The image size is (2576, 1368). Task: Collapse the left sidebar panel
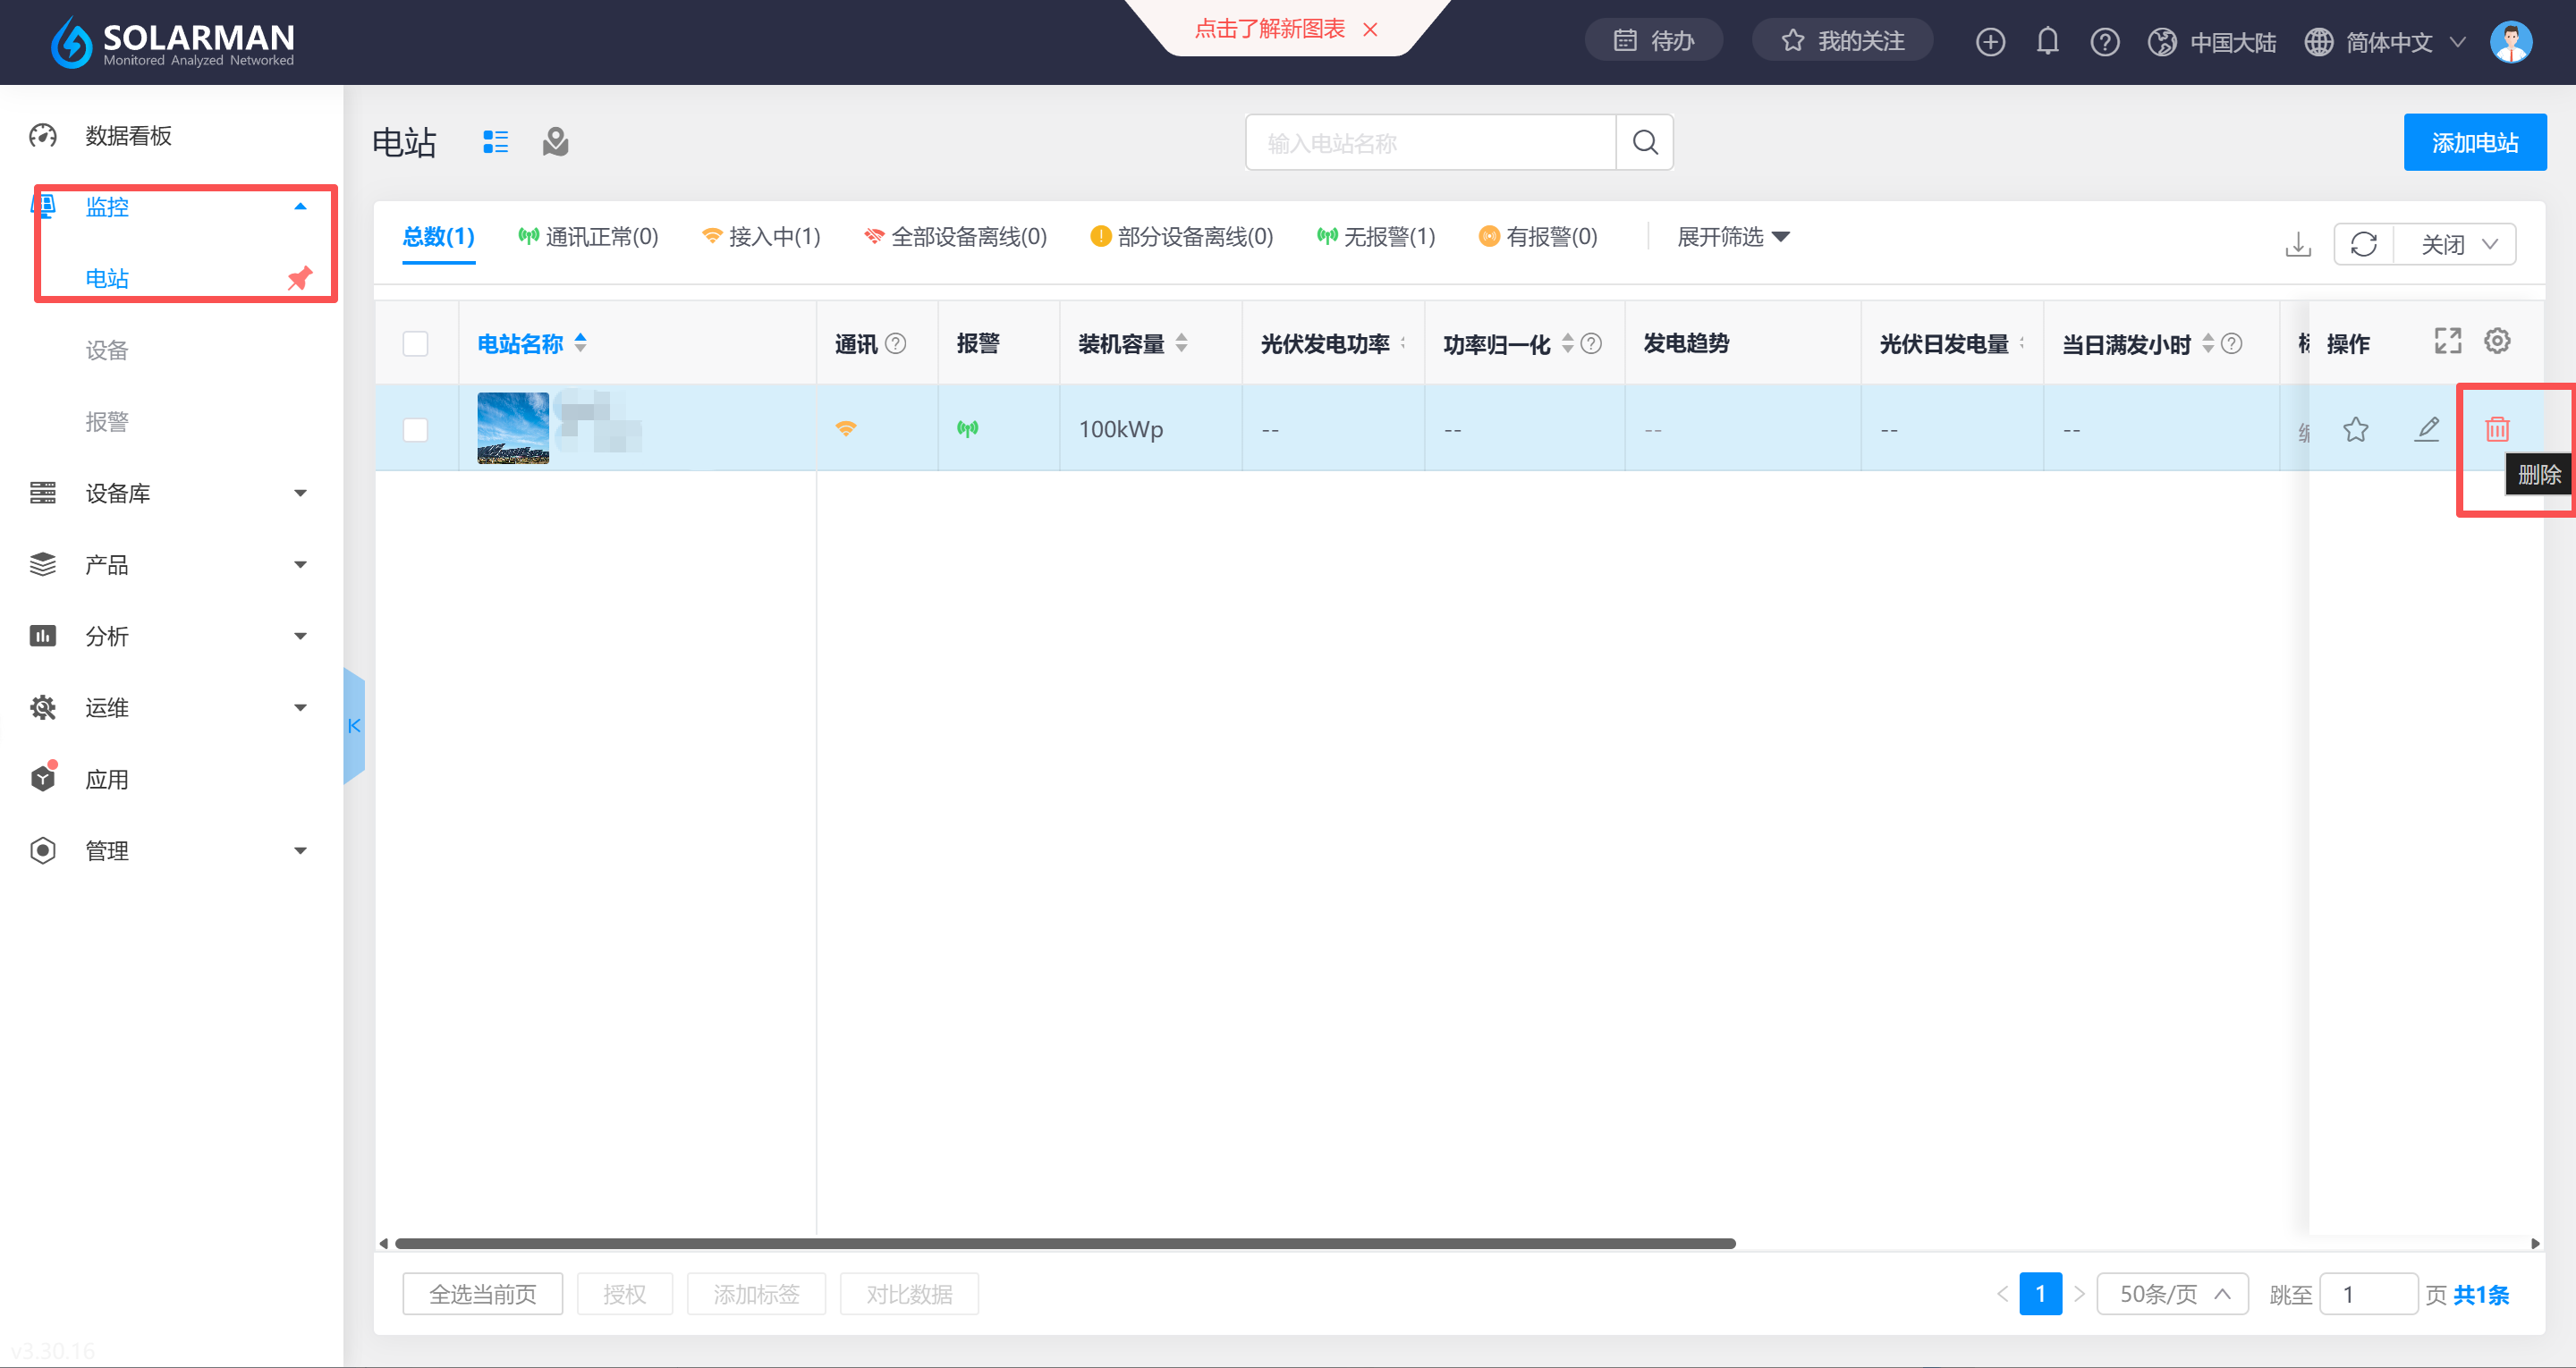click(354, 726)
